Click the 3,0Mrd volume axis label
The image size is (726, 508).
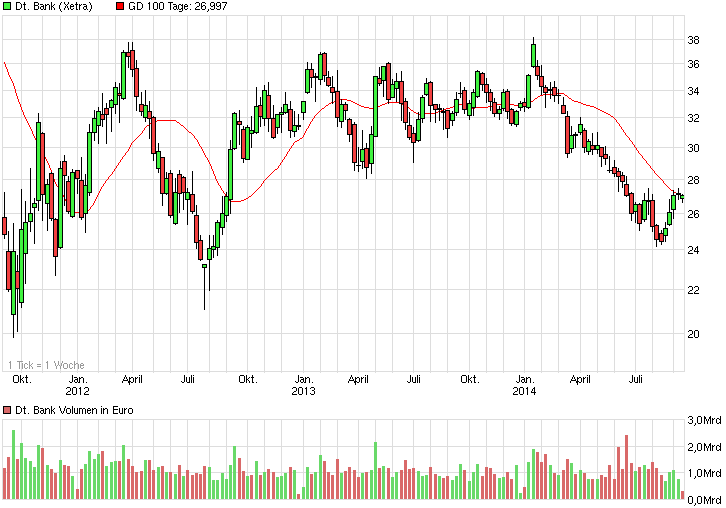704,420
